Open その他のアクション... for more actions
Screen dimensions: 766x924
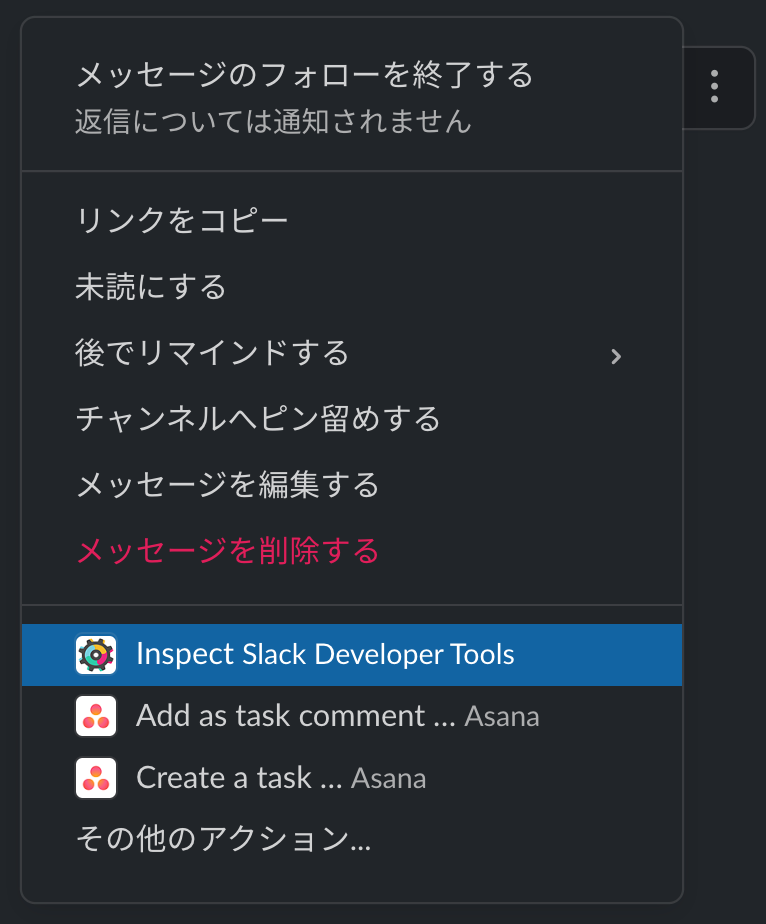coord(223,839)
